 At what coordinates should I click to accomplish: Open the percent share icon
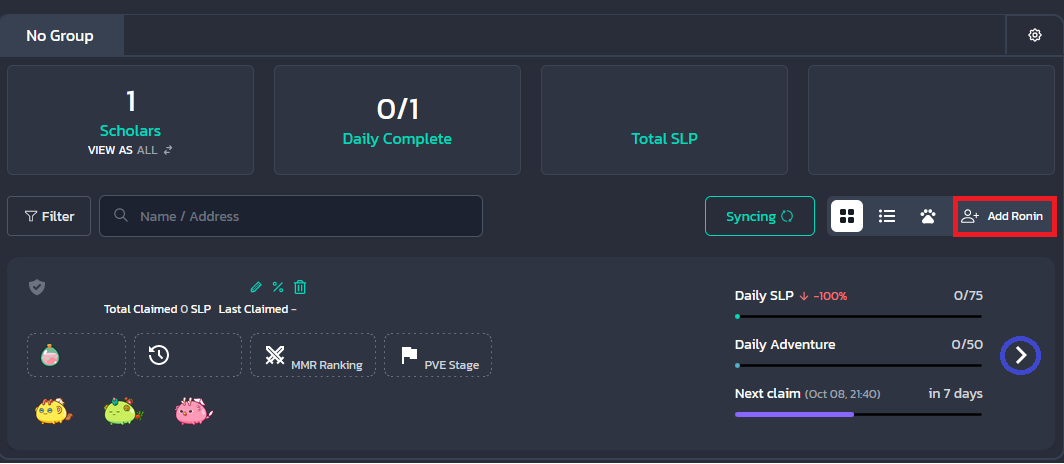[278, 287]
